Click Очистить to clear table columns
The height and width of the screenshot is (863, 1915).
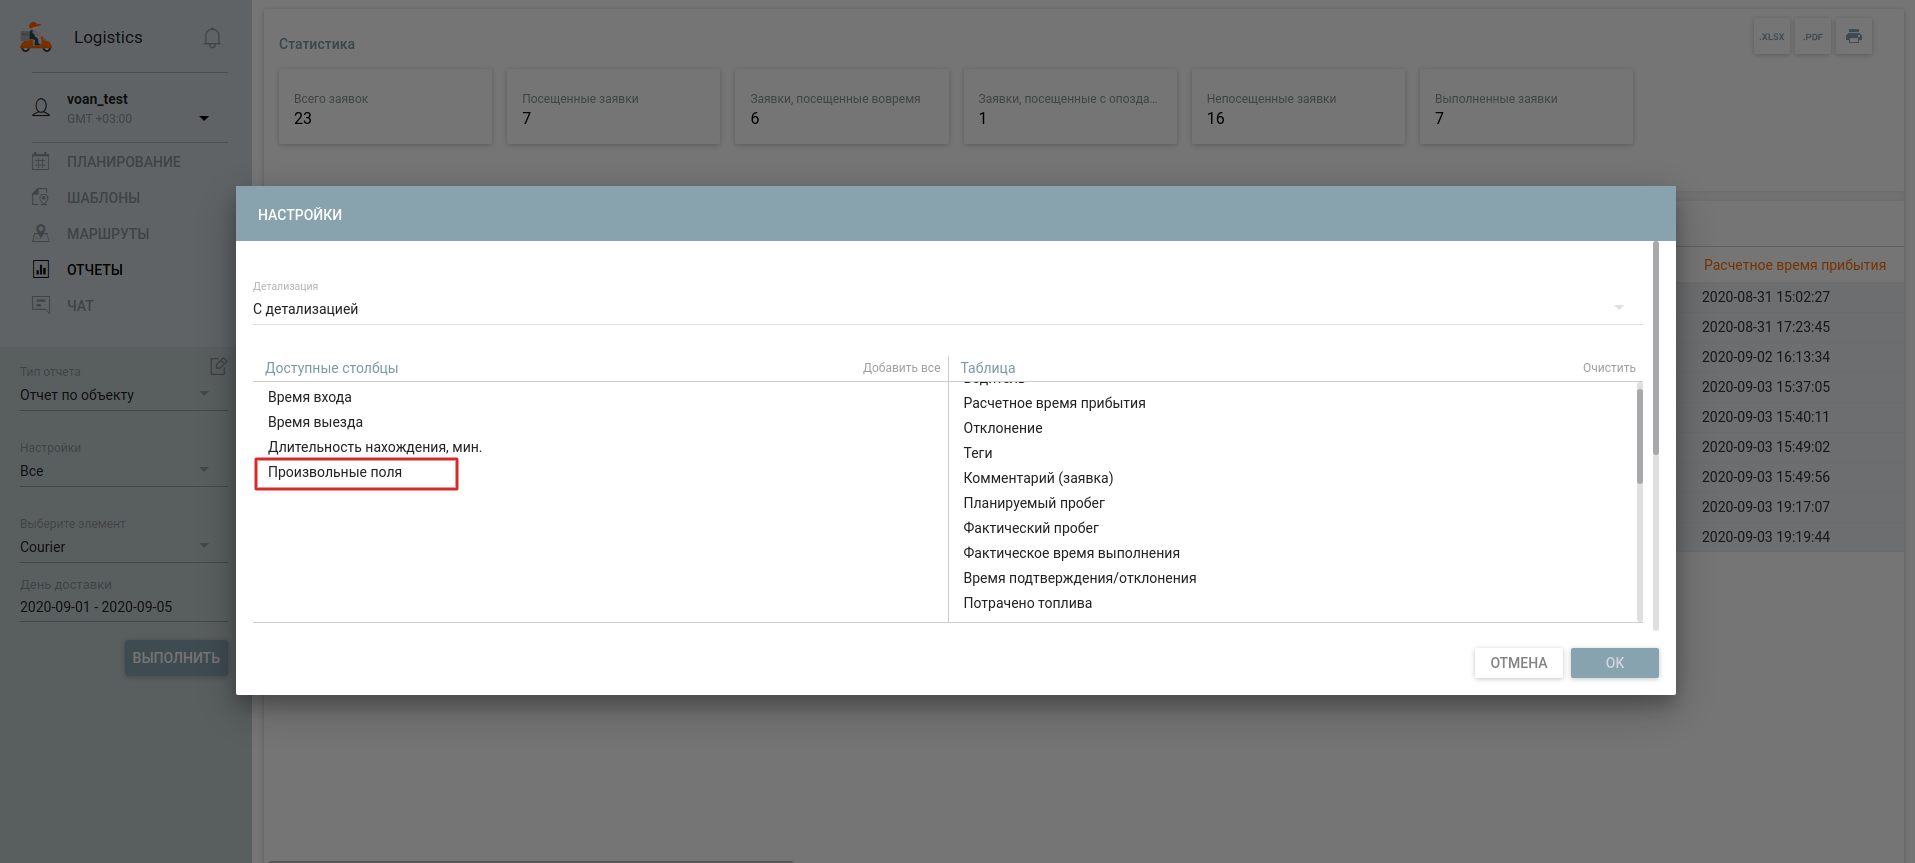tap(1608, 368)
